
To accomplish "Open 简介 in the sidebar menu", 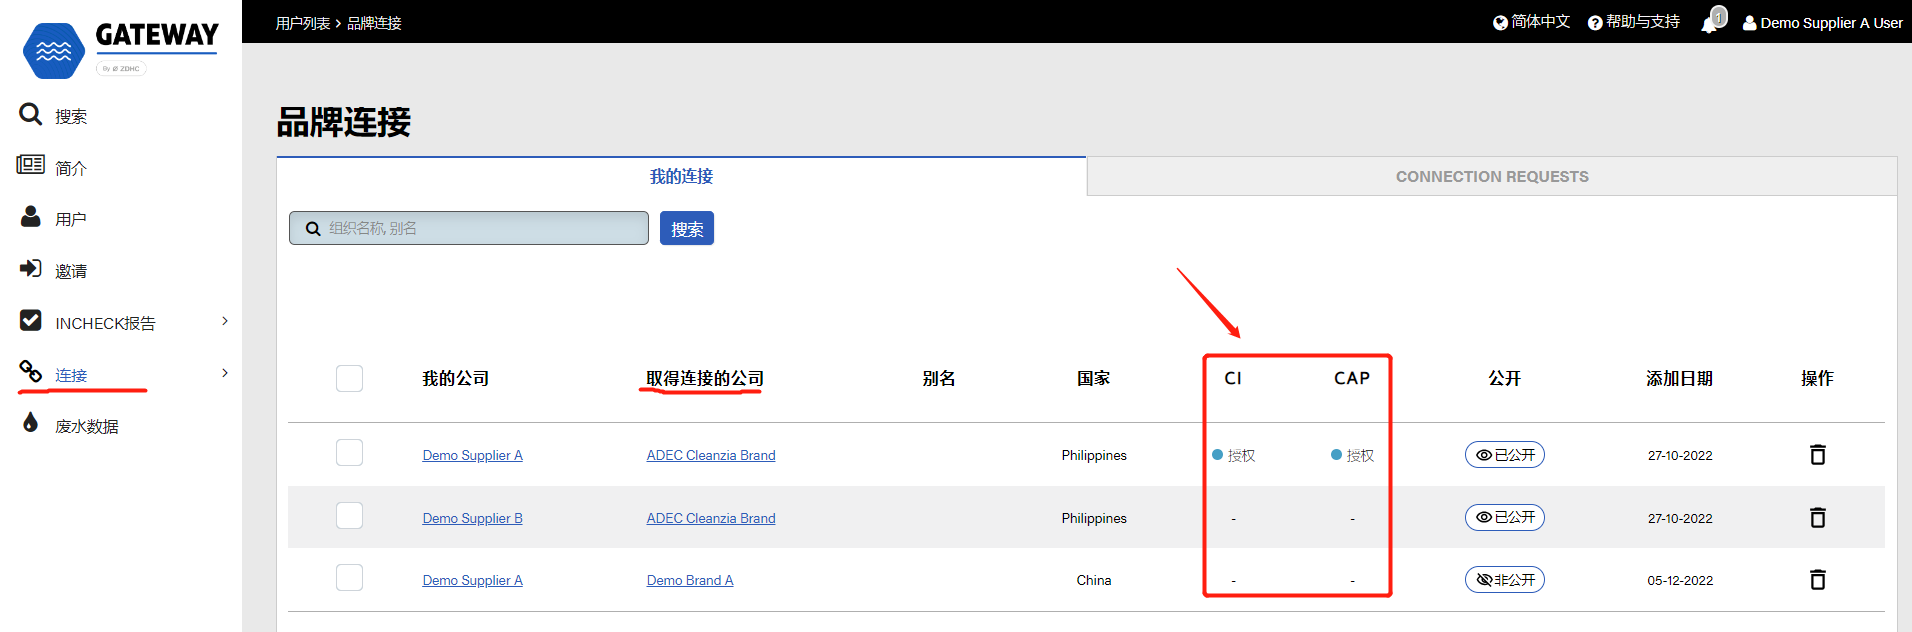I will (71, 169).
